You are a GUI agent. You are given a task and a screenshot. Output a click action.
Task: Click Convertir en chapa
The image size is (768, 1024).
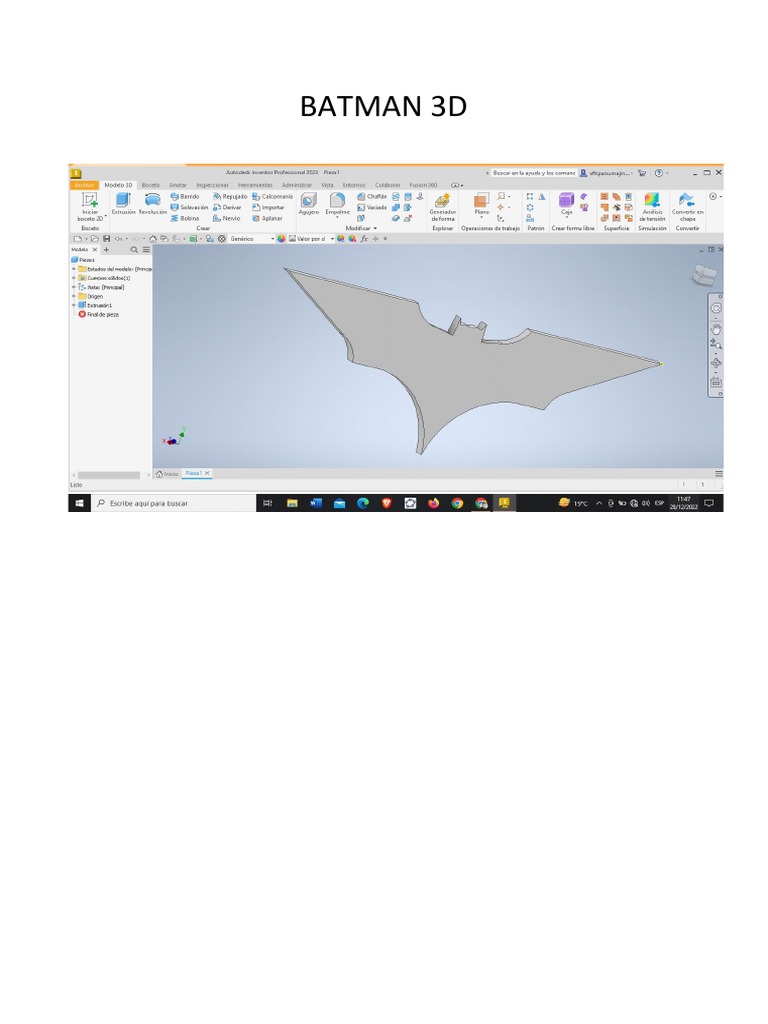pyautogui.click(x=687, y=207)
